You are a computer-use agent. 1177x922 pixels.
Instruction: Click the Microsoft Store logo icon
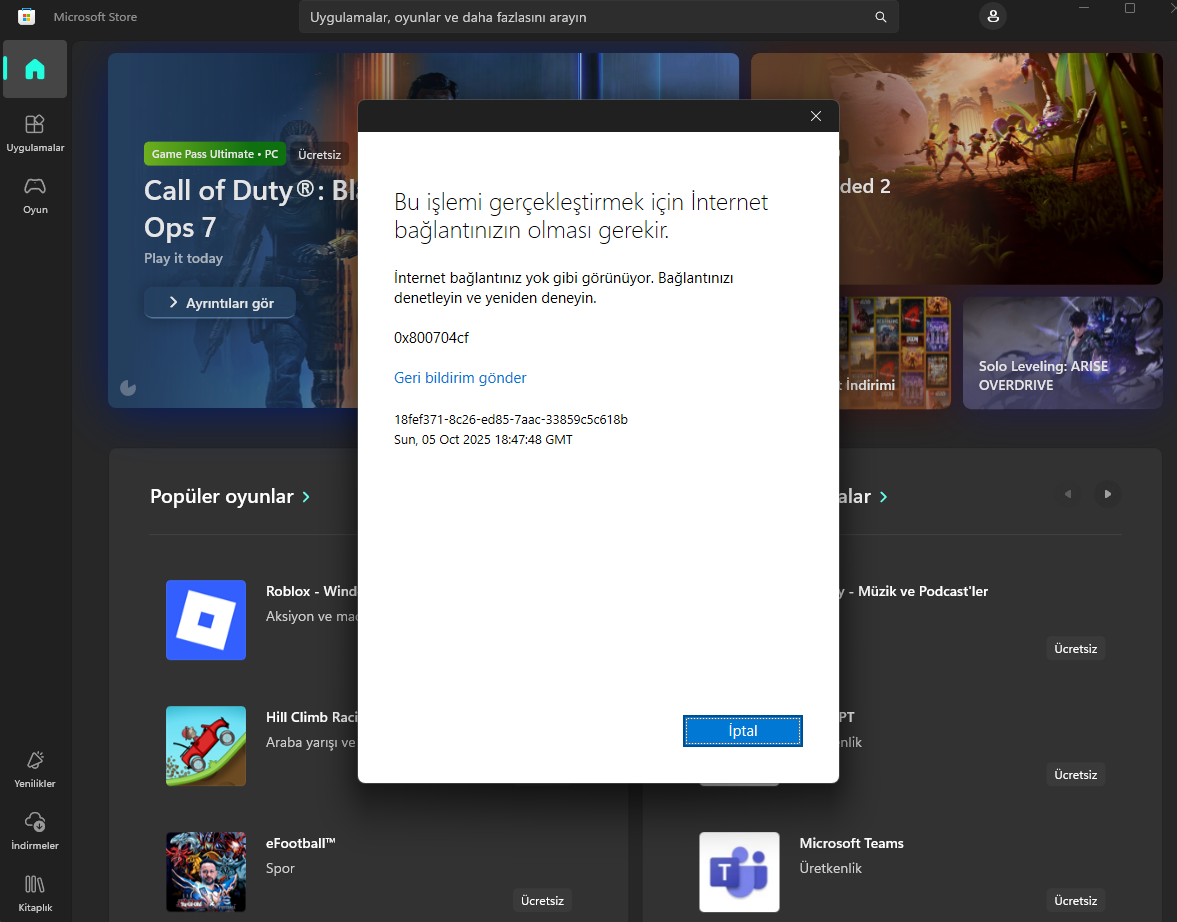(26, 17)
